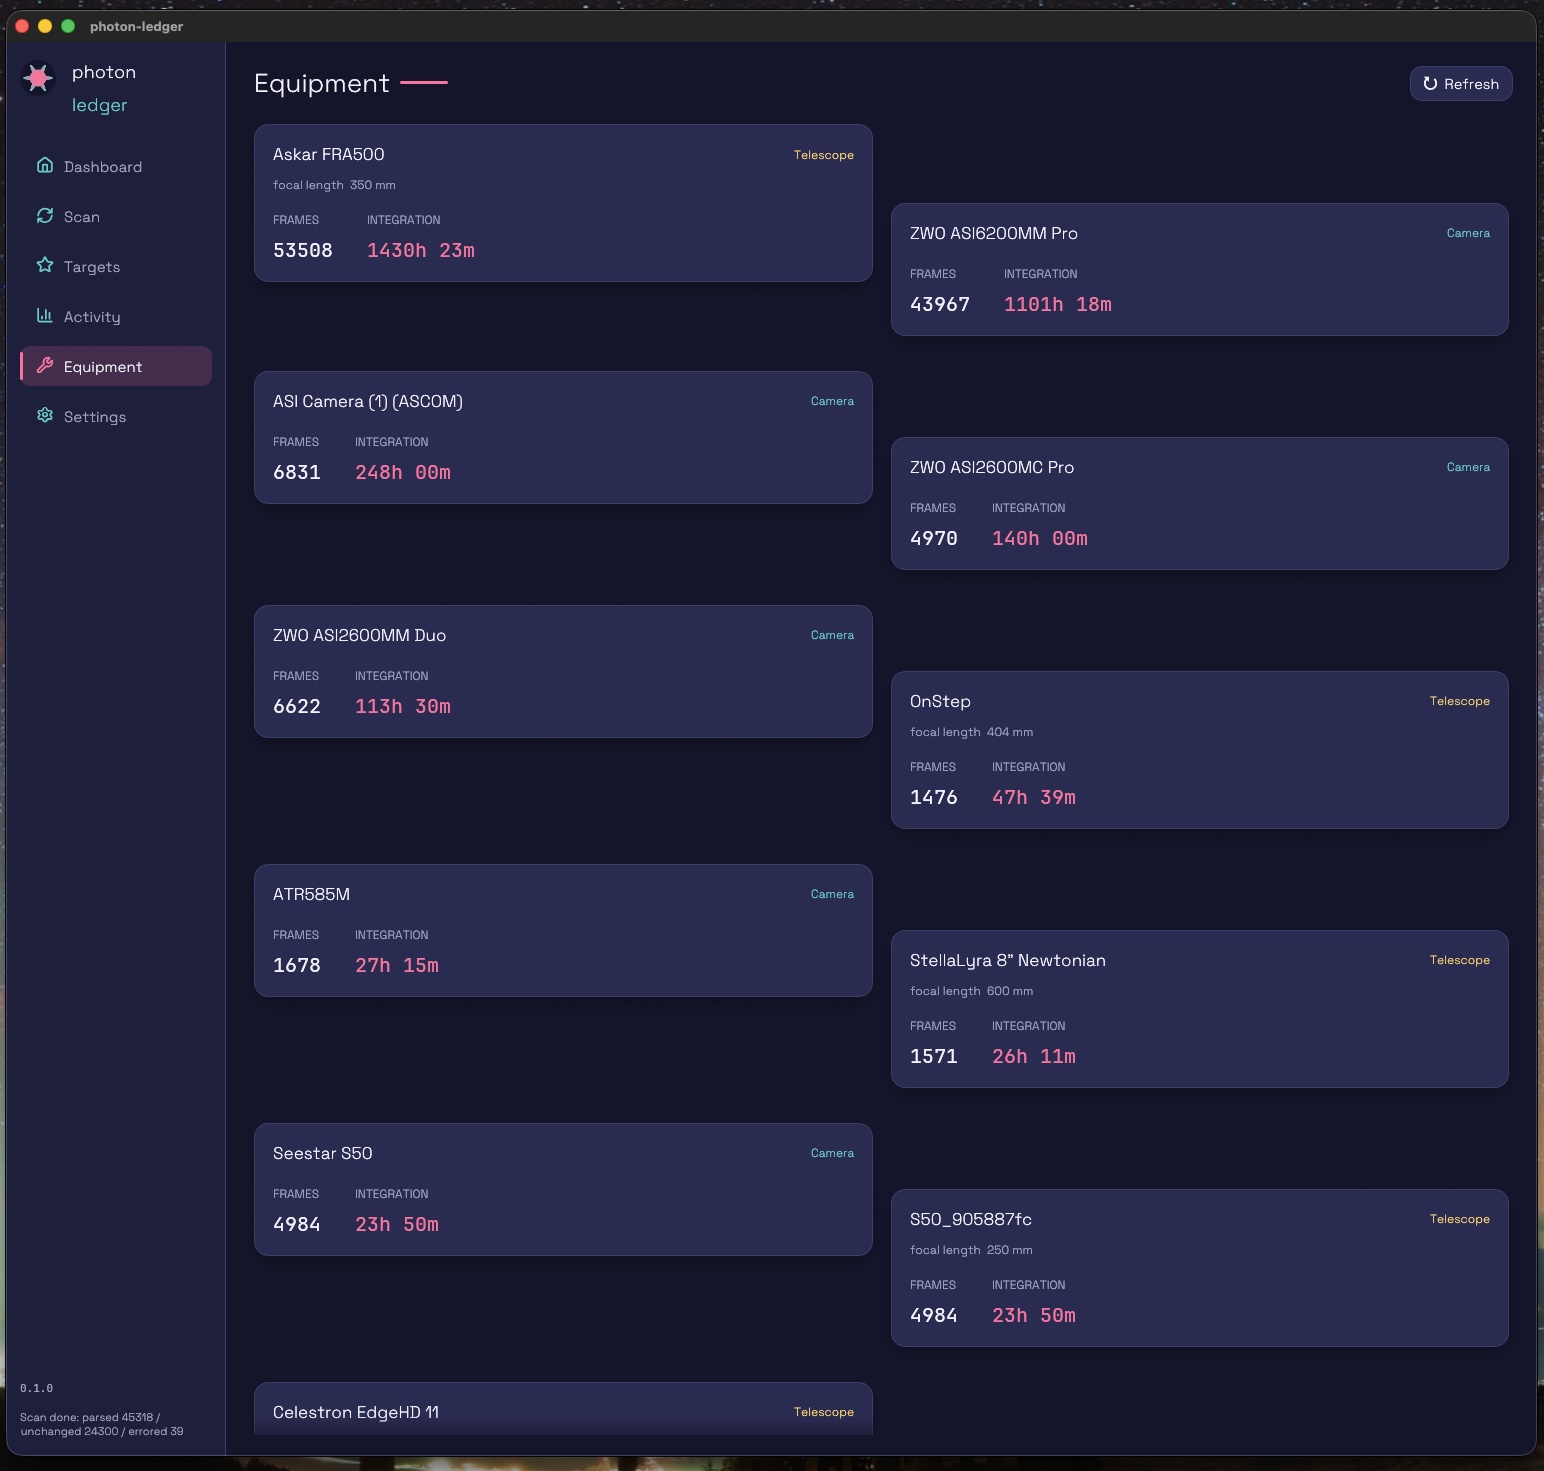1544x1471 pixels.
Task: Click the Telescope badge on Celestron EdgeHD 11
Action: [824, 1412]
